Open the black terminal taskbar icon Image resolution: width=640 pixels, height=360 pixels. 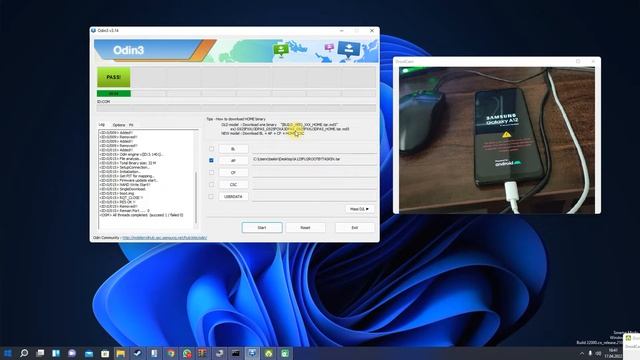[236, 353]
